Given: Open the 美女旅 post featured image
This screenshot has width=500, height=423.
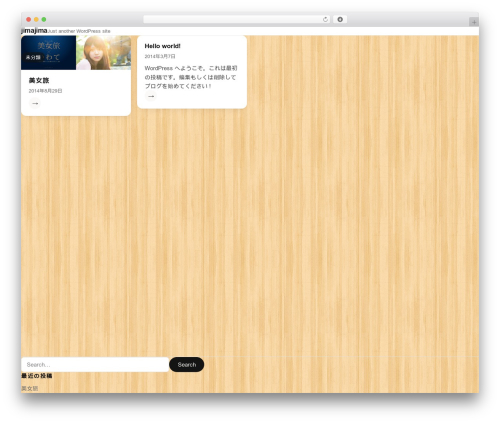Looking at the screenshot, I should pos(76,53).
